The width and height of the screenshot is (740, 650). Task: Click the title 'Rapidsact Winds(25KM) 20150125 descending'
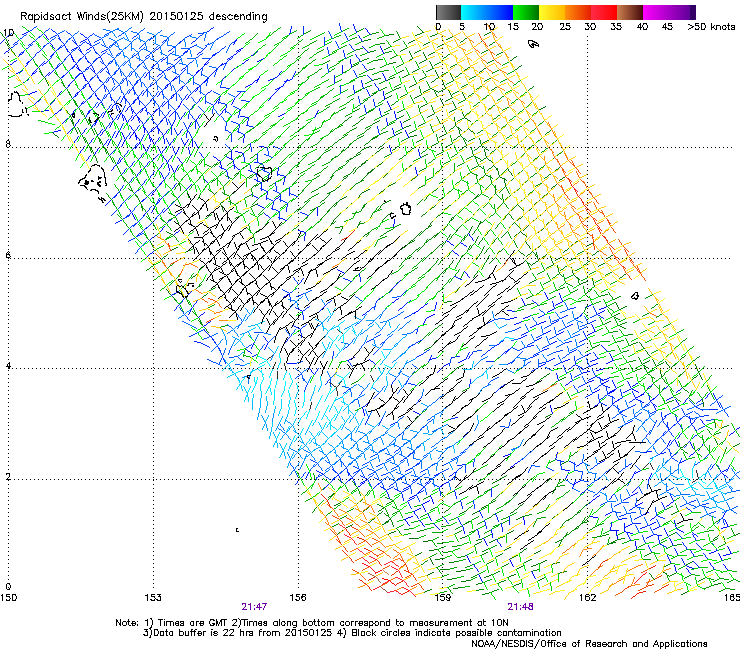pos(143,17)
